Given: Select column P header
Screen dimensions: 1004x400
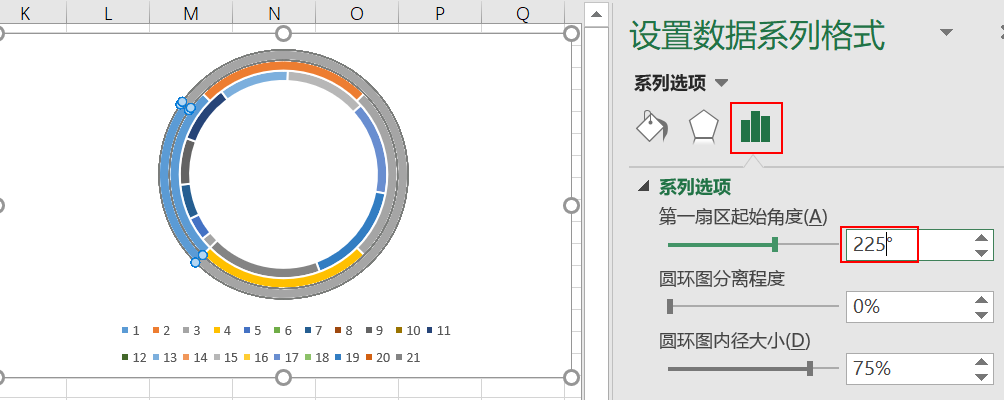Looking at the screenshot, I should pos(440,13).
